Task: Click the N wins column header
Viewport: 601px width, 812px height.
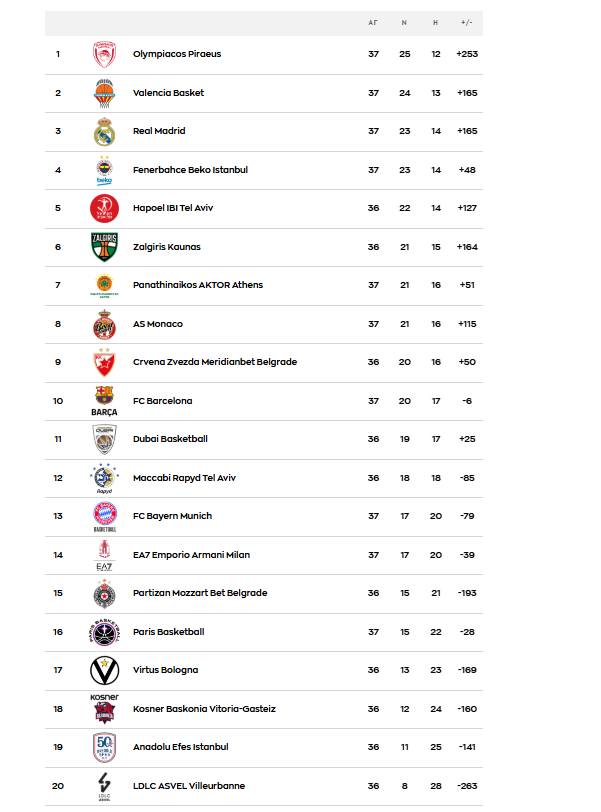Action: (x=404, y=21)
